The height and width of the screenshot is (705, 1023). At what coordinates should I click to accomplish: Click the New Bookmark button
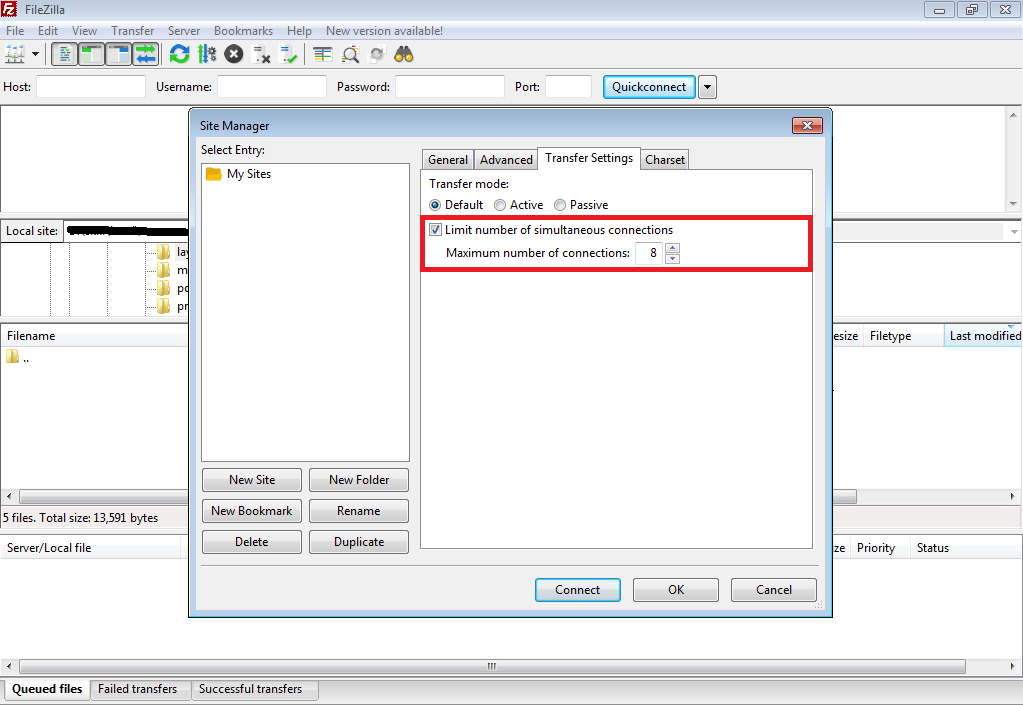252,511
